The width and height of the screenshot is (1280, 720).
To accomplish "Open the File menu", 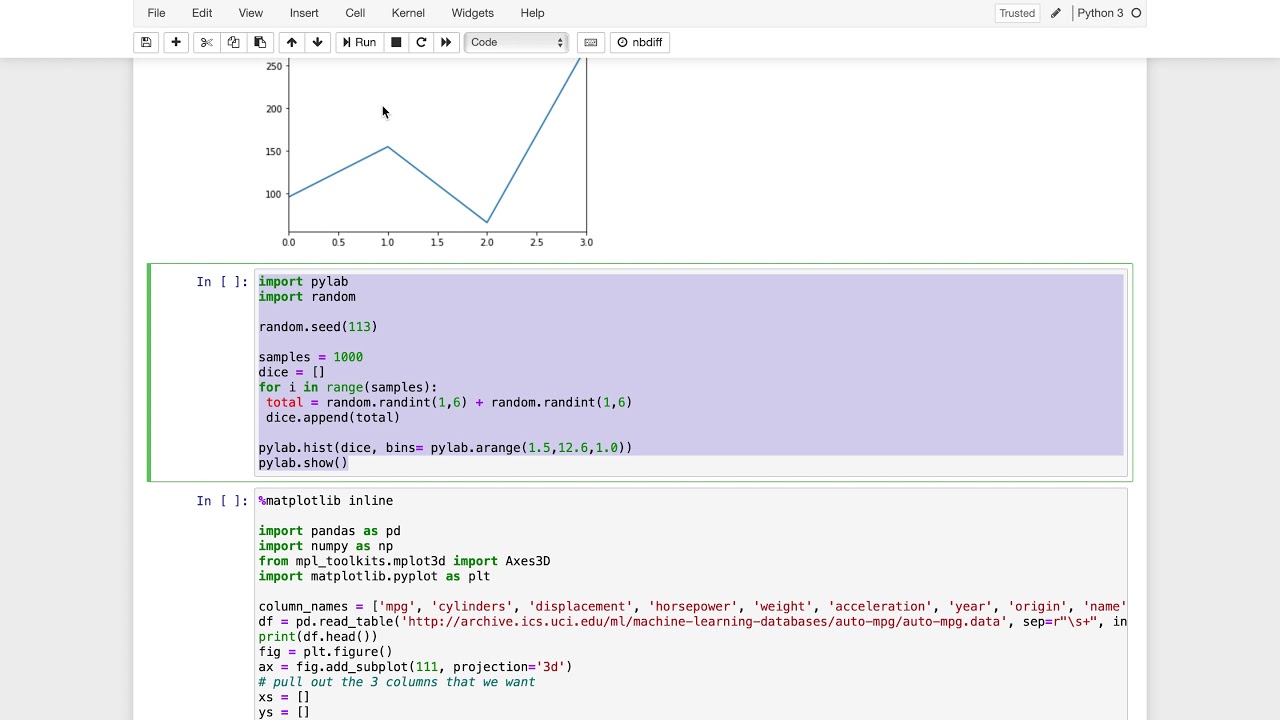I will click(x=157, y=13).
